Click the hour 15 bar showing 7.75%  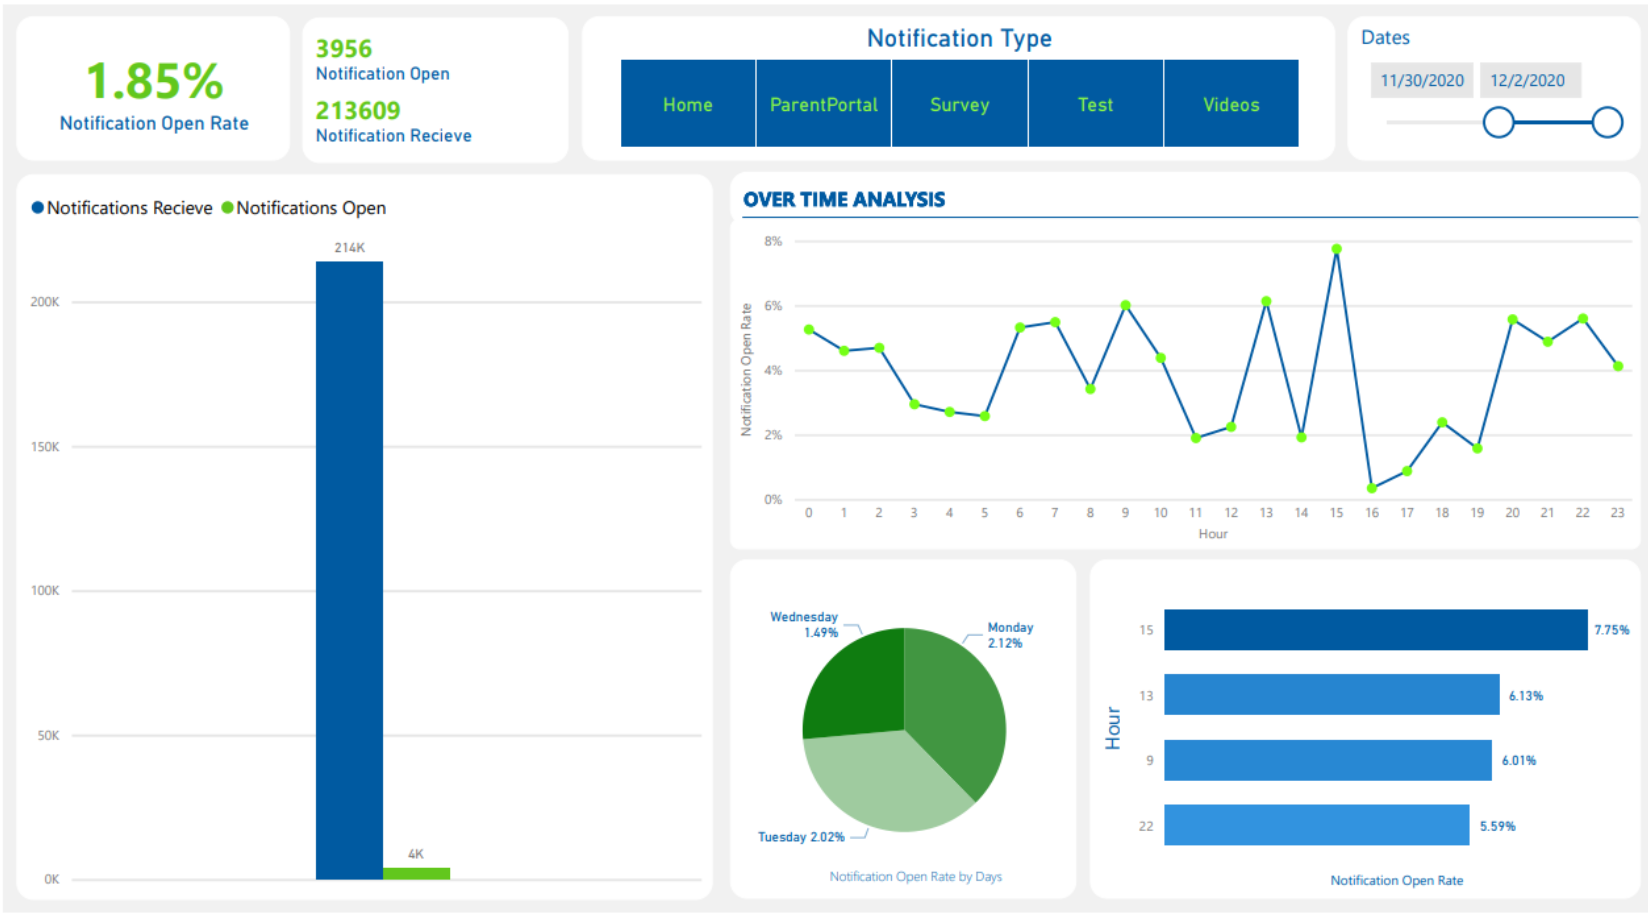1376,630
